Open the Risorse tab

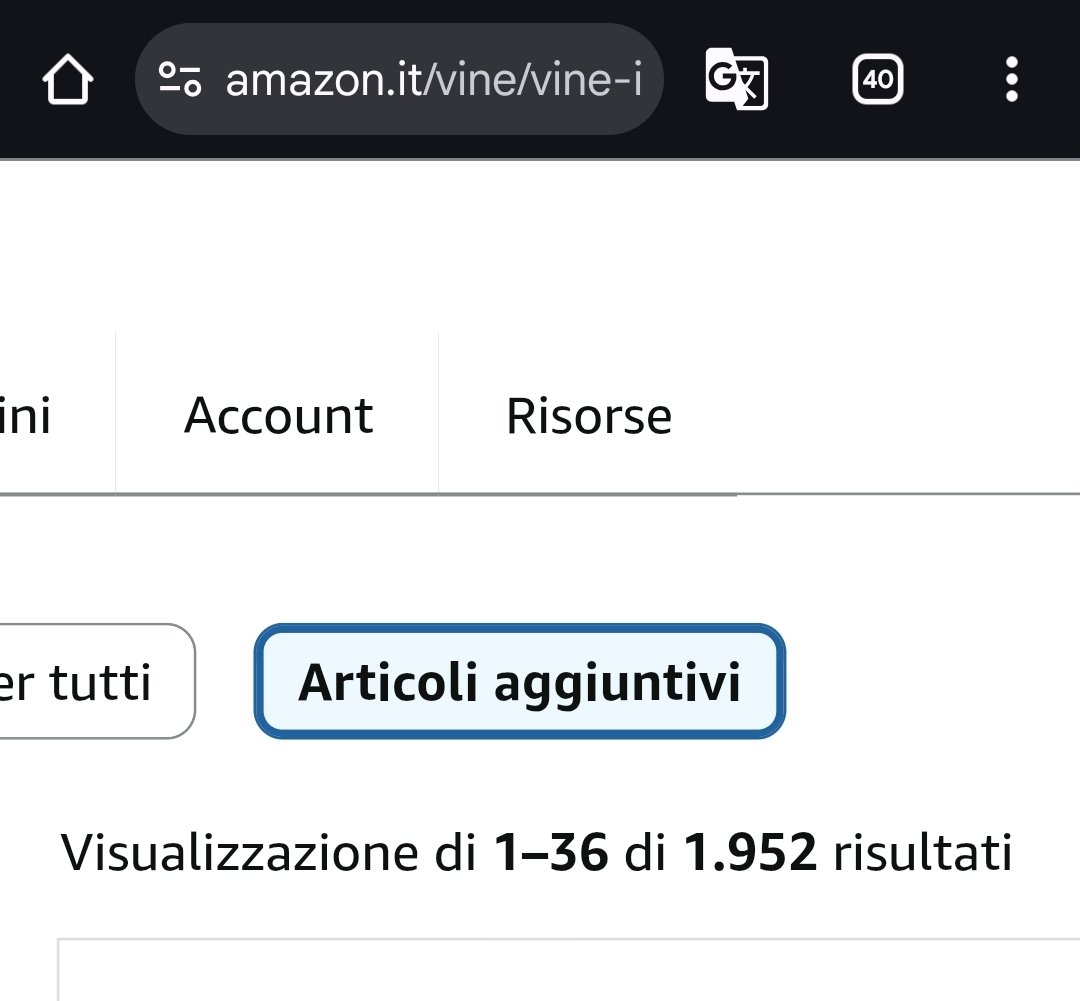[x=588, y=416]
